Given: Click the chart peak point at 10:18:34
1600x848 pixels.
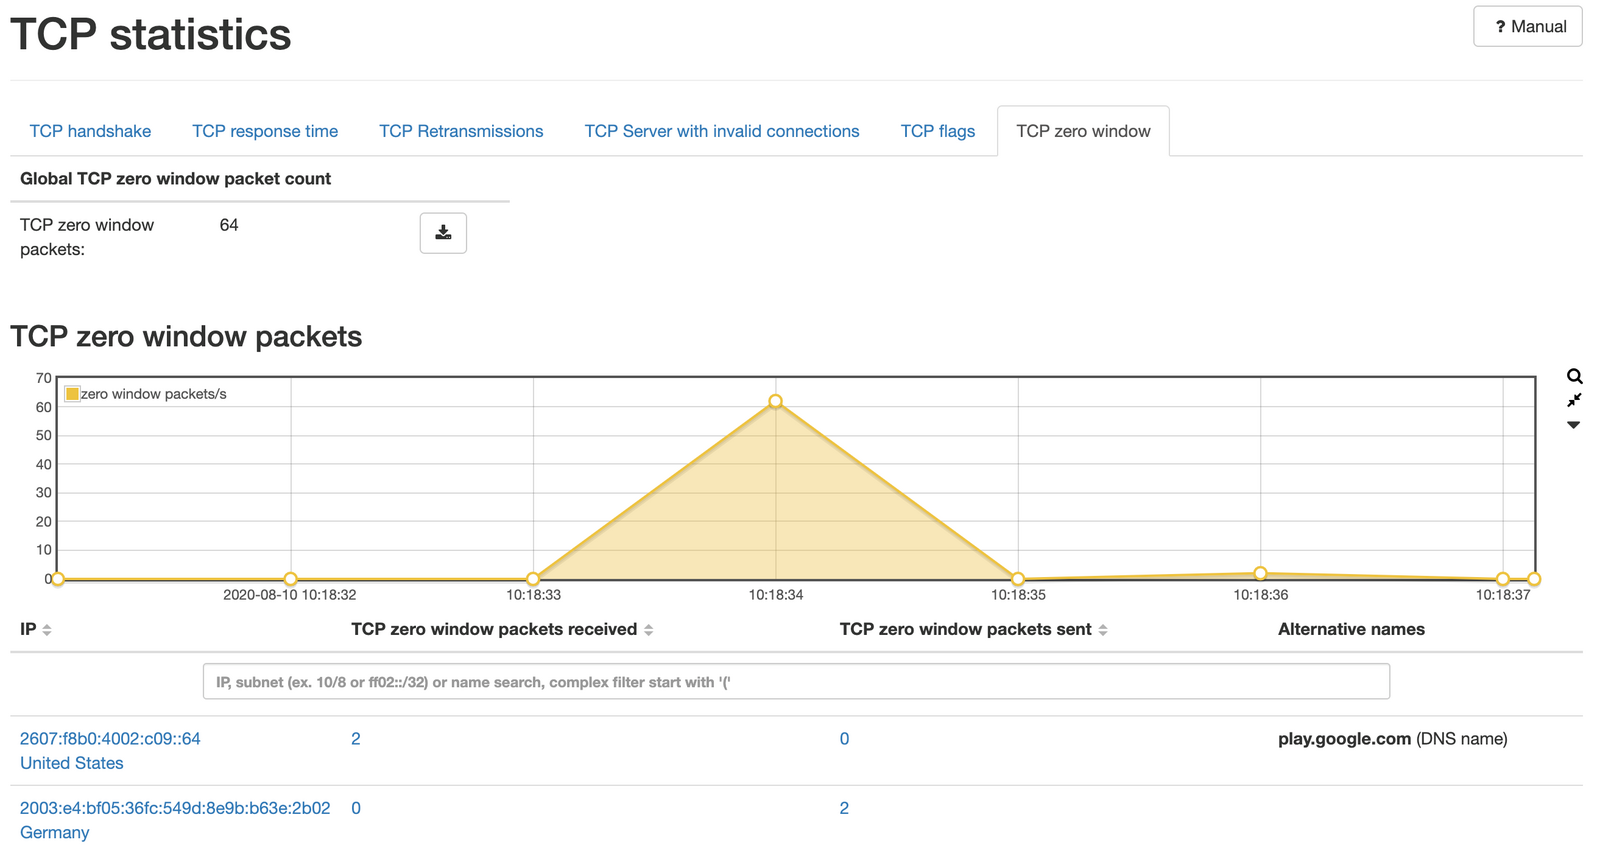Looking at the screenshot, I should point(775,401).
